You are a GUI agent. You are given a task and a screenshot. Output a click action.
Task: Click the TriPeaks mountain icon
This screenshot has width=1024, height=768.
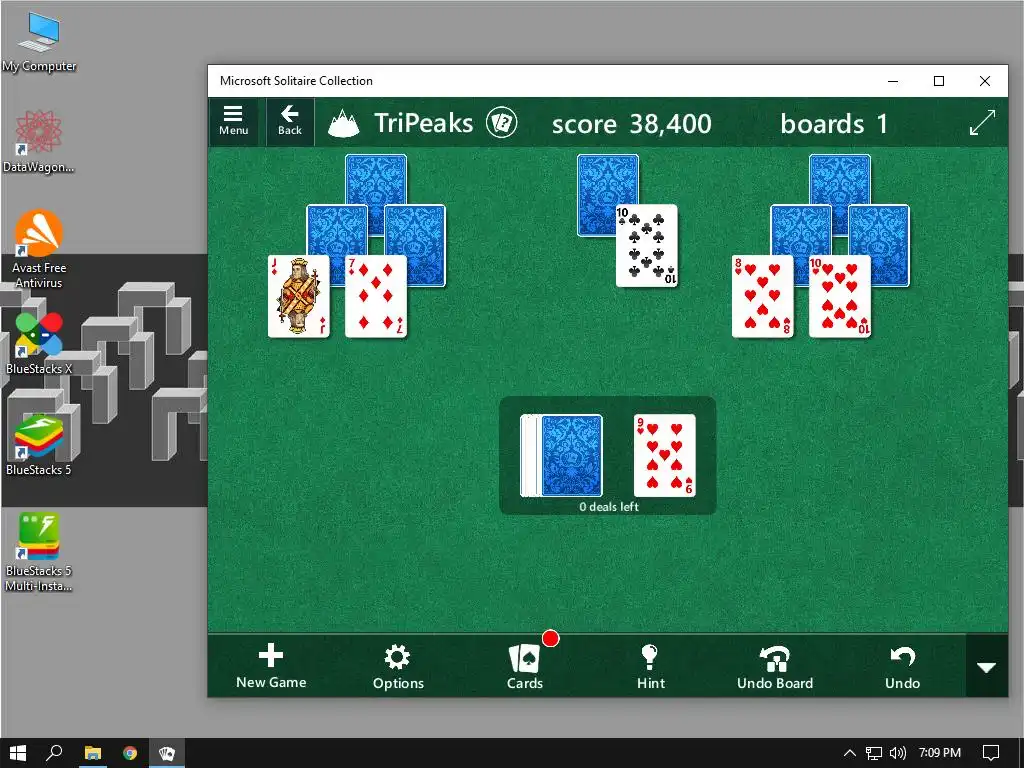(x=344, y=123)
